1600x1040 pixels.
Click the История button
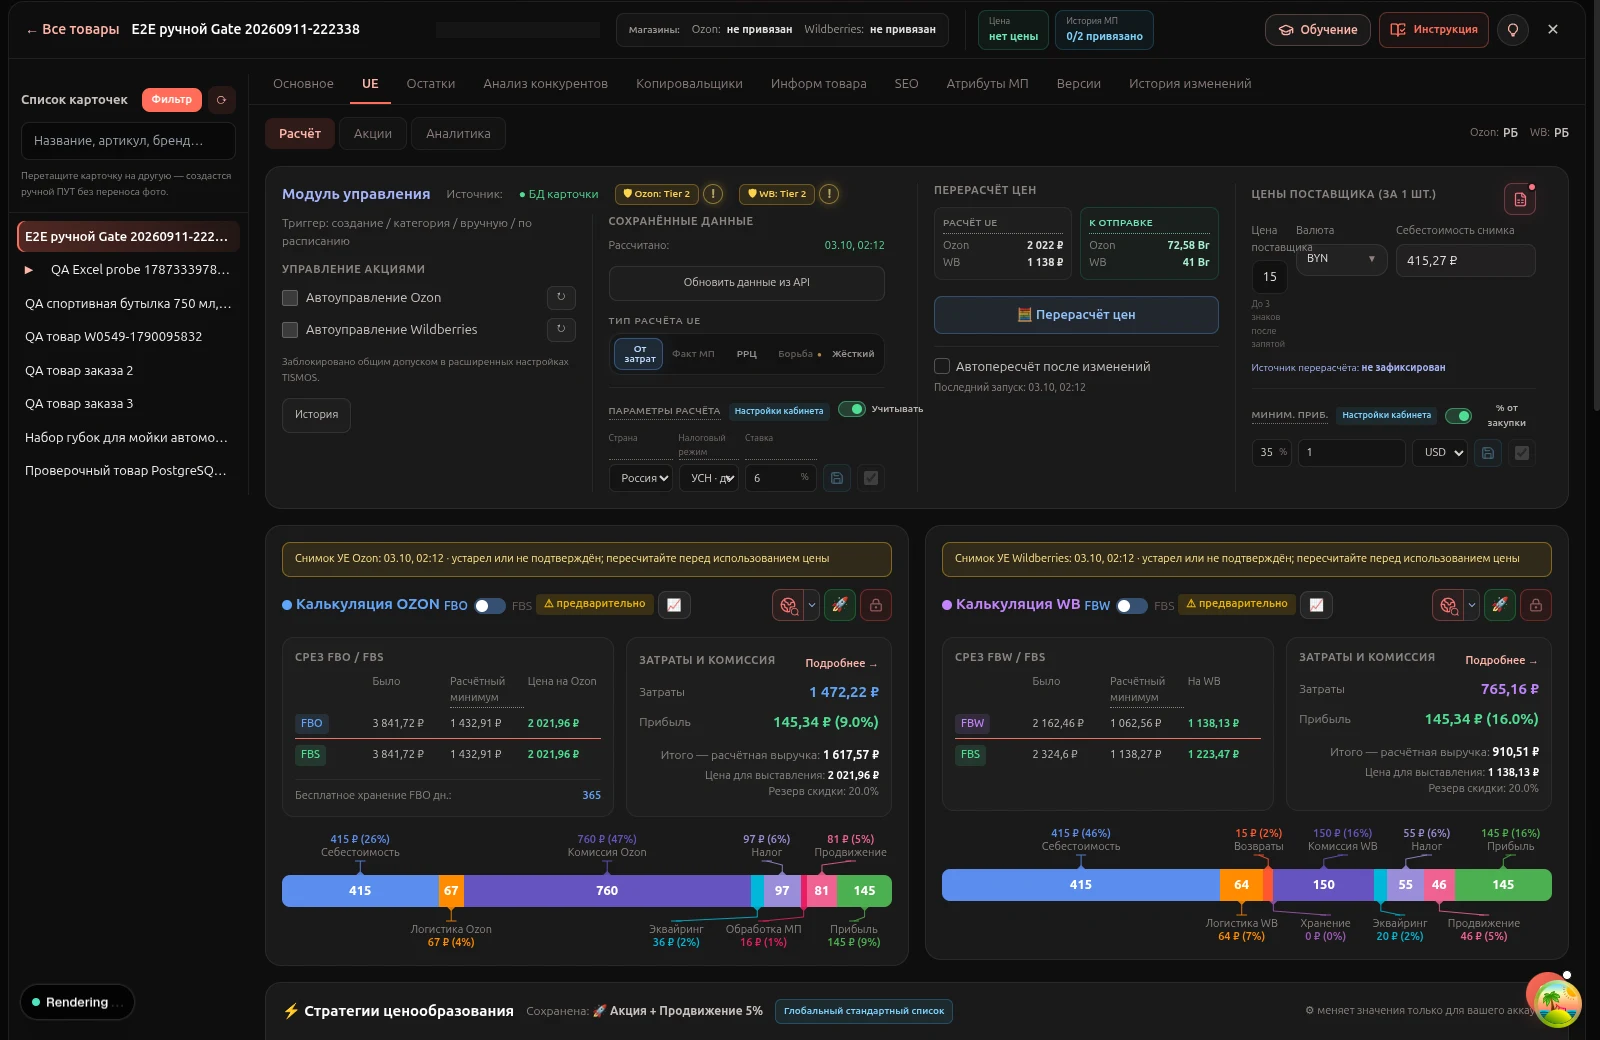316,415
